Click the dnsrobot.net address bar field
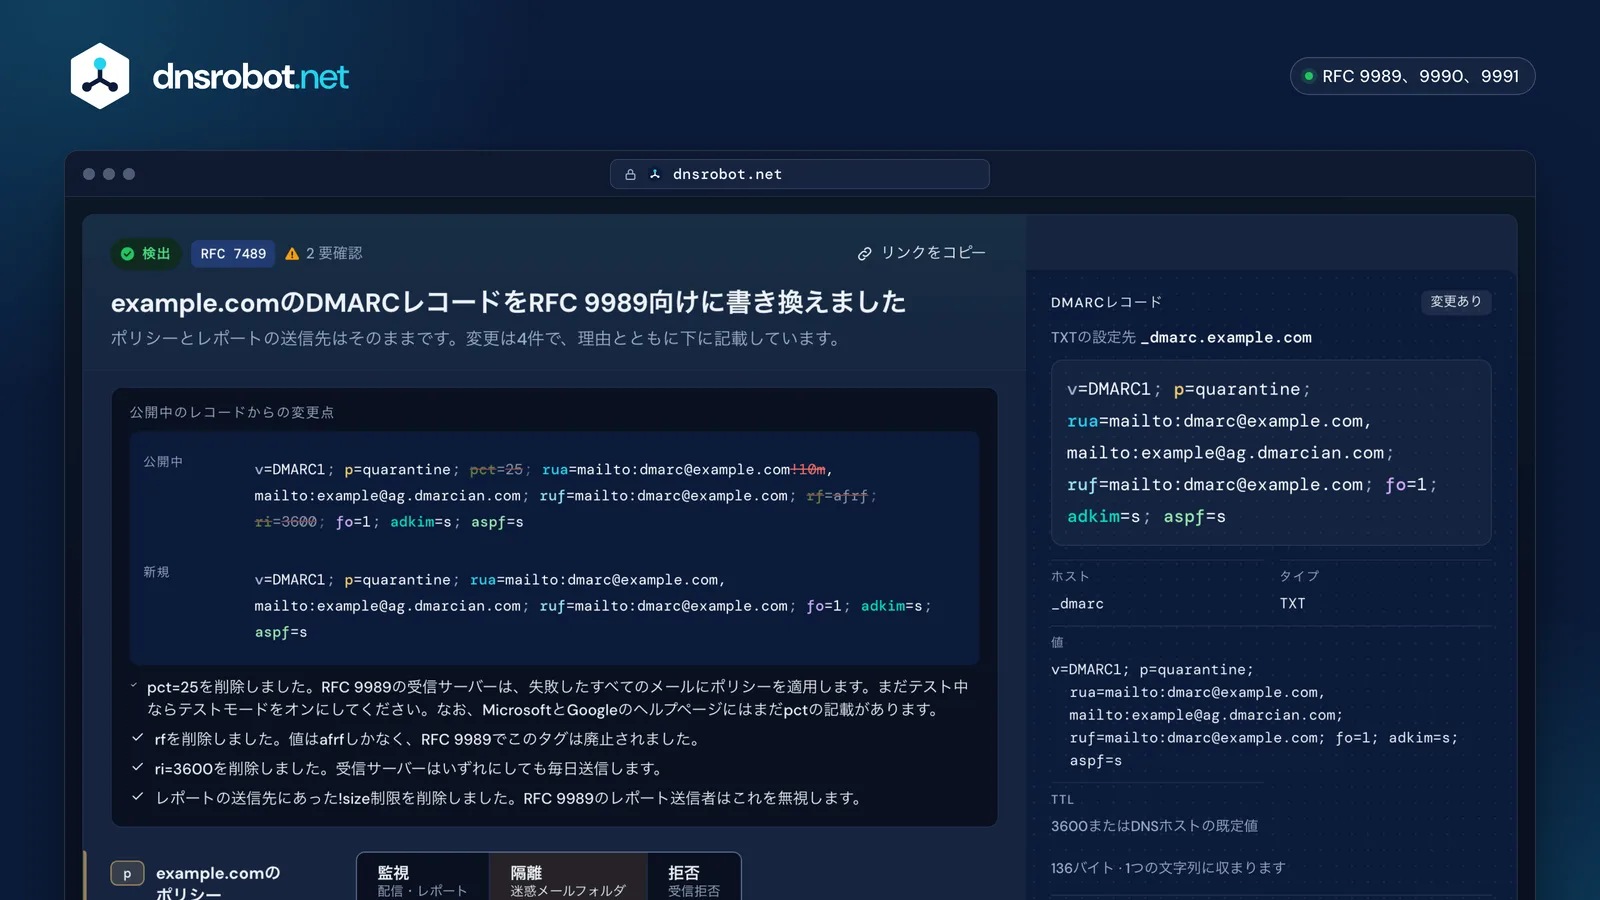 [x=800, y=174]
